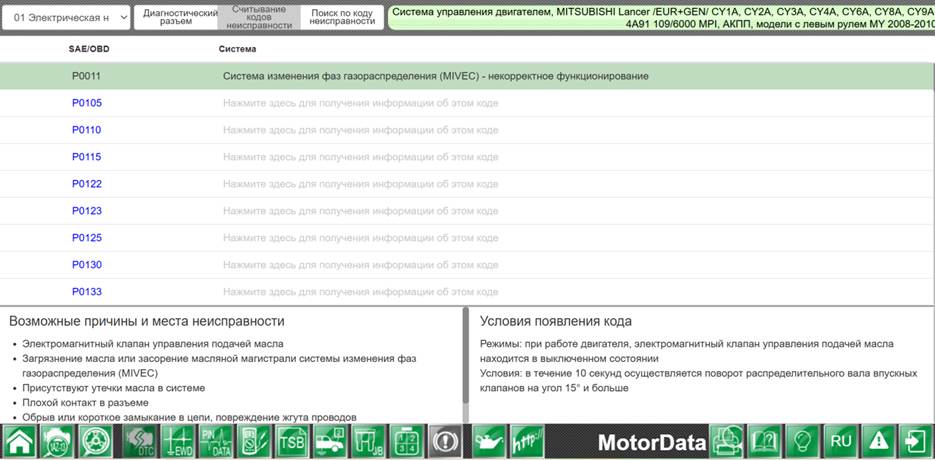
Task: Open the TSB bulletins icon
Action: [x=292, y=442]
